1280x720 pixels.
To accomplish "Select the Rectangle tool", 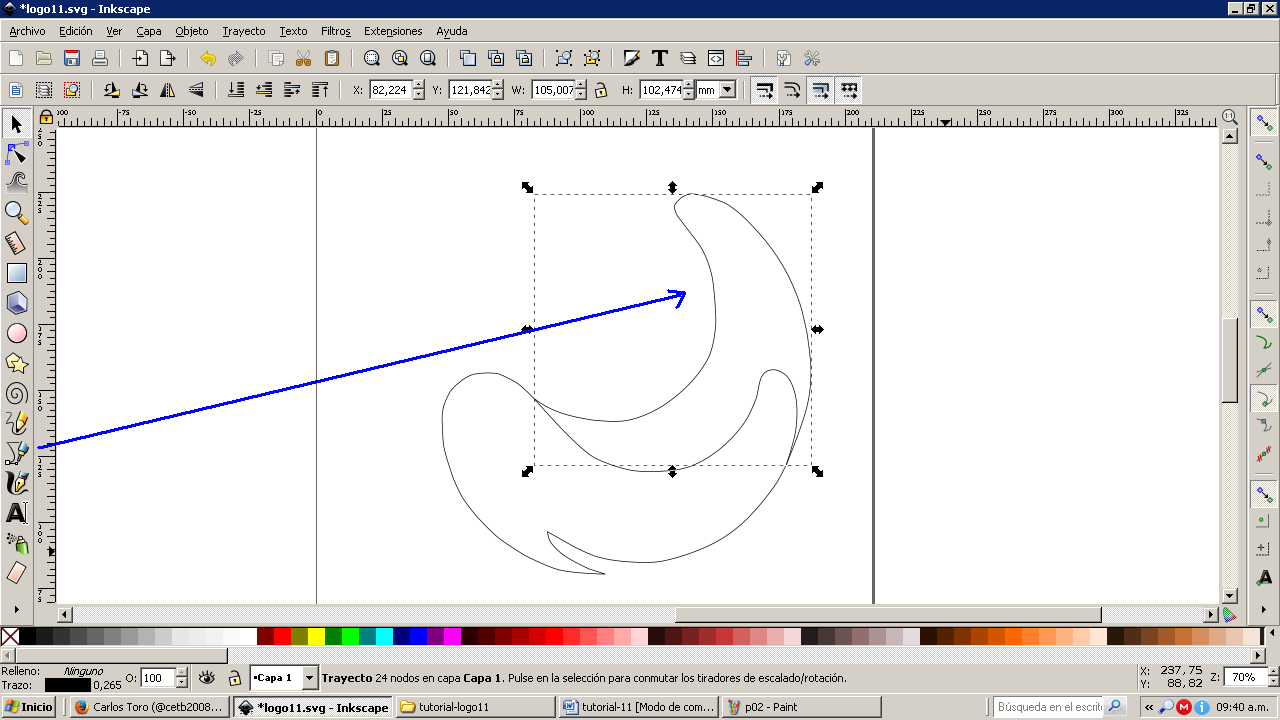I will (x=16, y=273).
